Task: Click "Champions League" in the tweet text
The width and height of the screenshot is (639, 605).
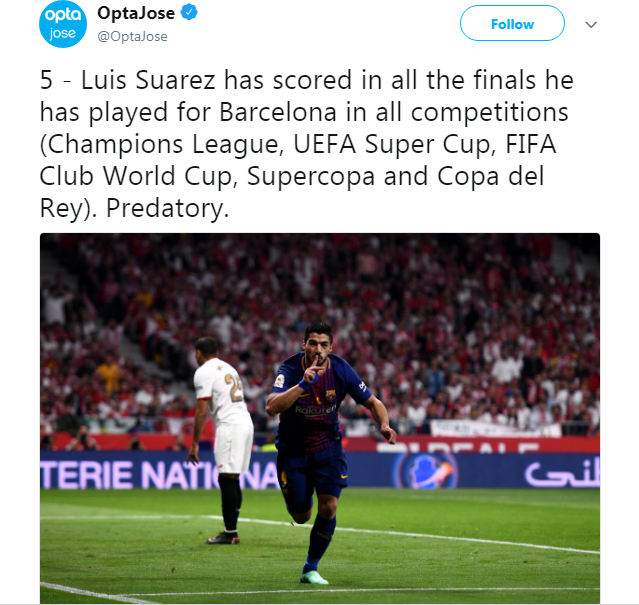Action: pyautogui.click(x=165, y=145)
